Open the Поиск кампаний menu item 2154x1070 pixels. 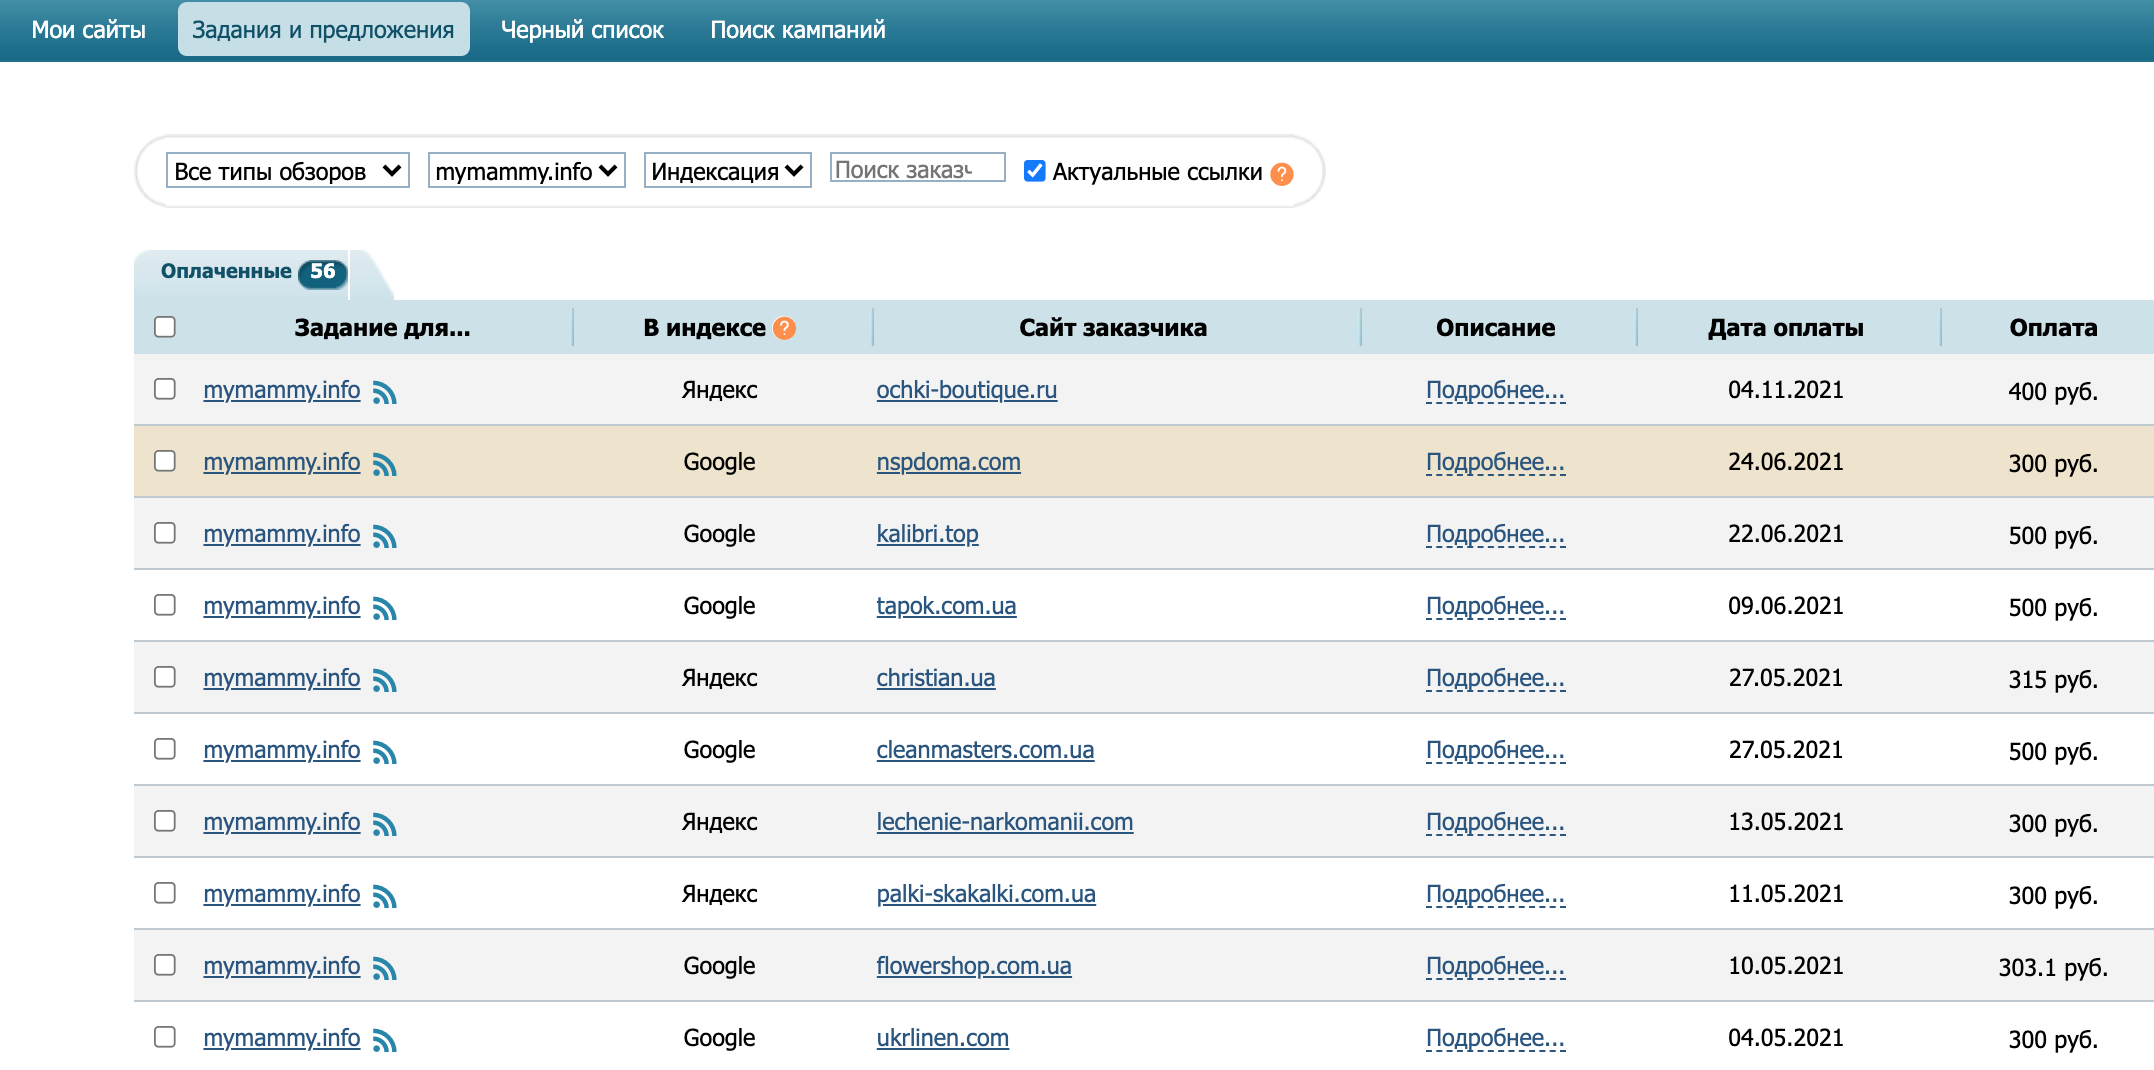[x=797, y=30]
